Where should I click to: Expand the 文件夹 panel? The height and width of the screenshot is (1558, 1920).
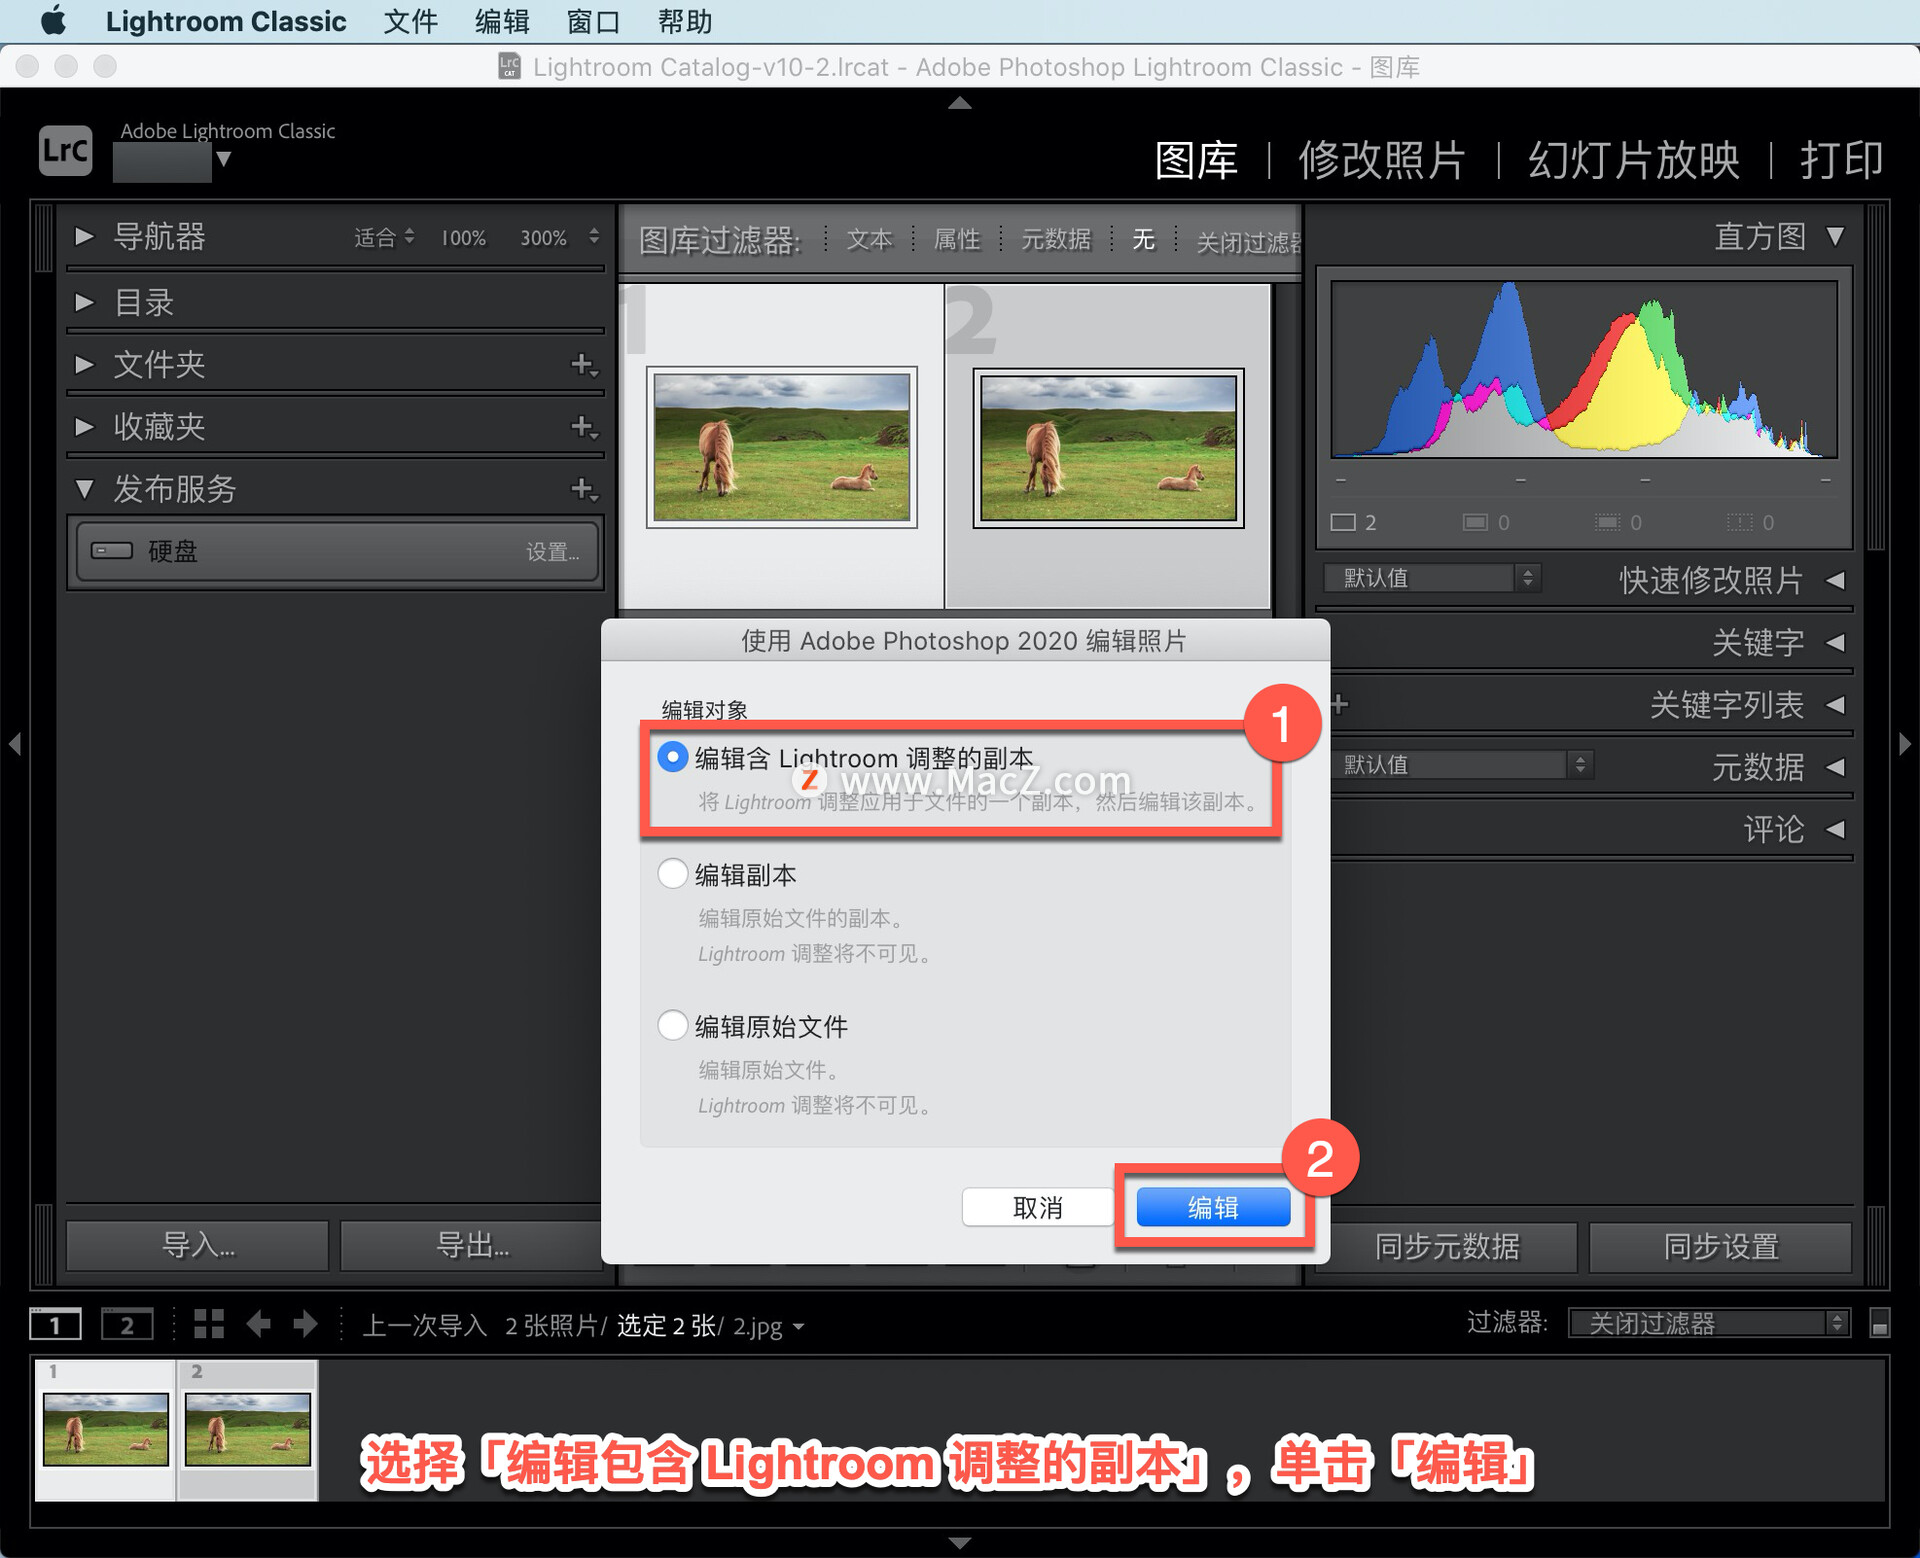[x=84, y=364]
